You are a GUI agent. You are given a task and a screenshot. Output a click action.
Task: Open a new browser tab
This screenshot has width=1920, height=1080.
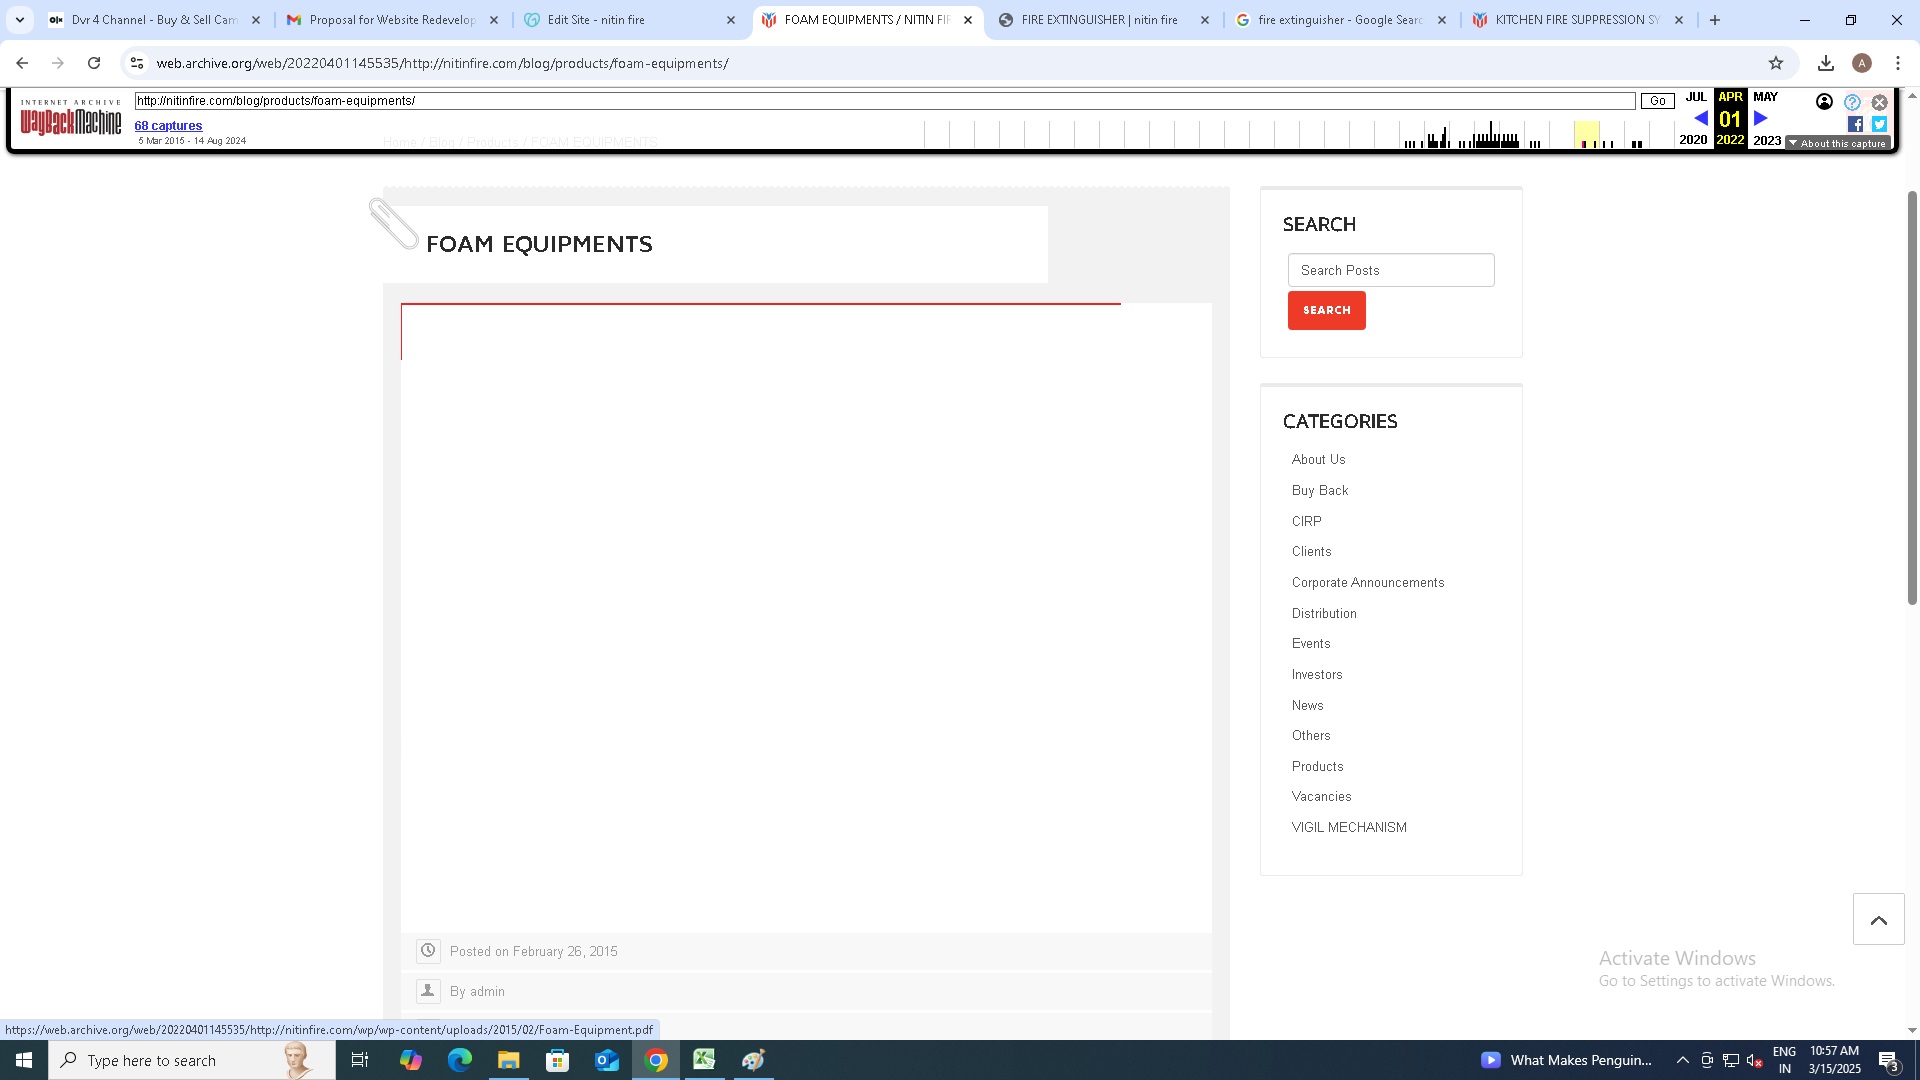point(1715,20)
